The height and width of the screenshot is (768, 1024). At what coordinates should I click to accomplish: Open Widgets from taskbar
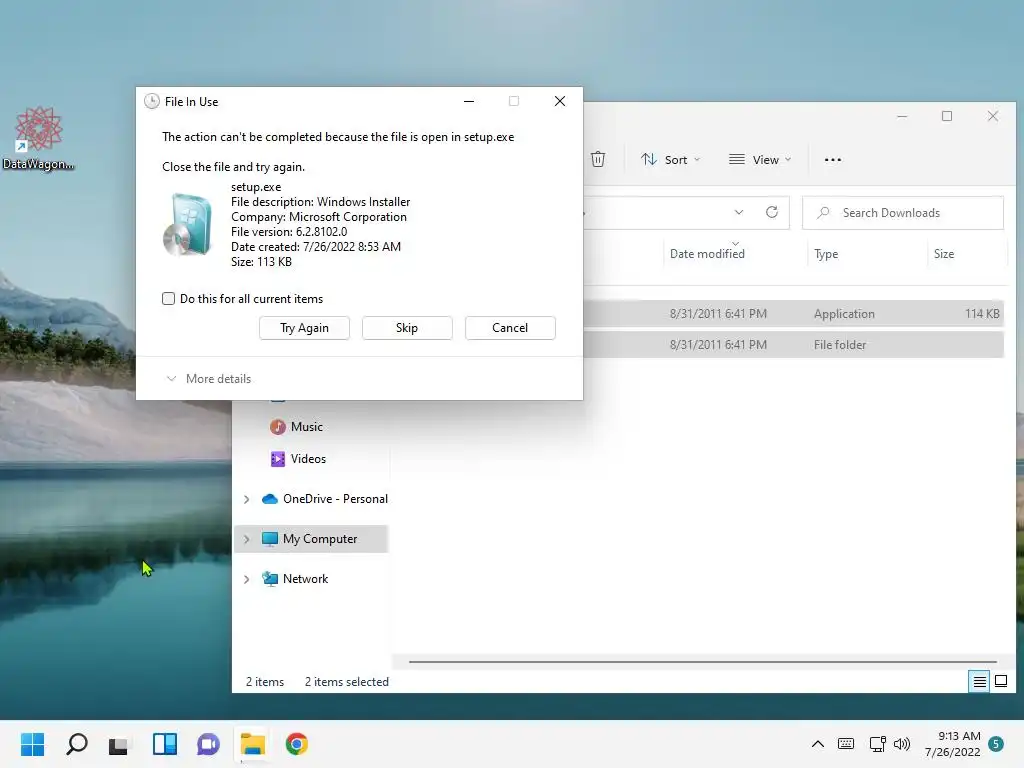[x=165, y=744]
